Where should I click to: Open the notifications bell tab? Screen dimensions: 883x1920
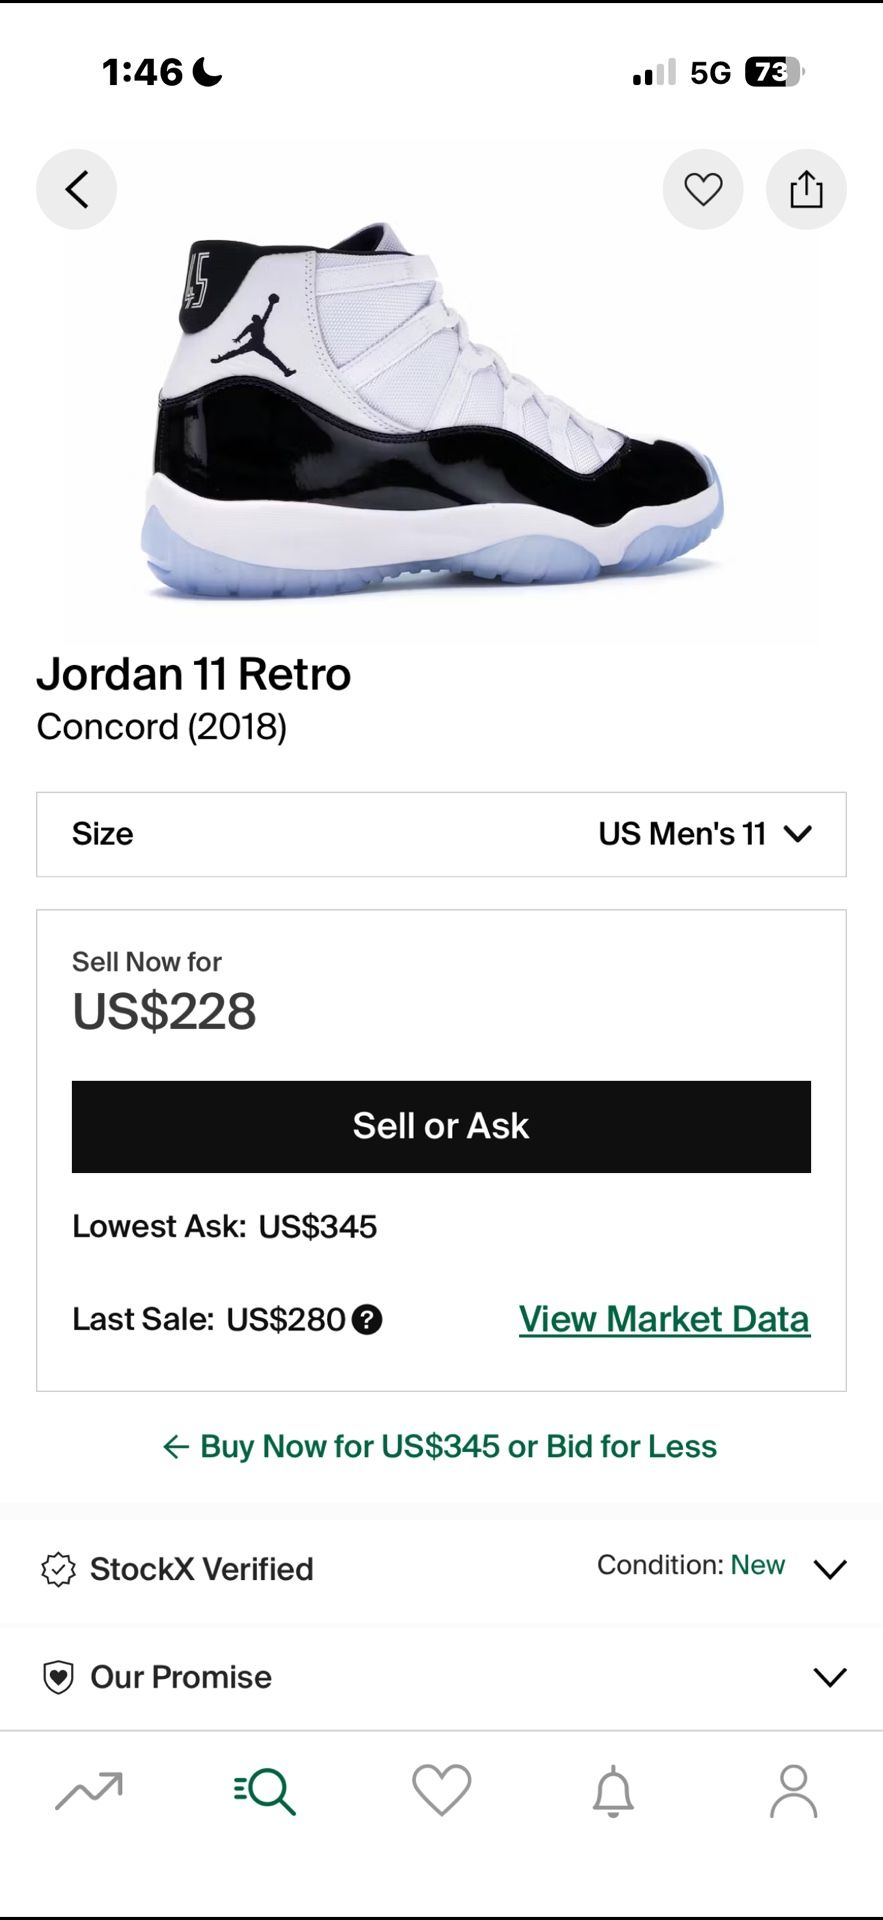pyautogui.click(x=613, y=1791)
